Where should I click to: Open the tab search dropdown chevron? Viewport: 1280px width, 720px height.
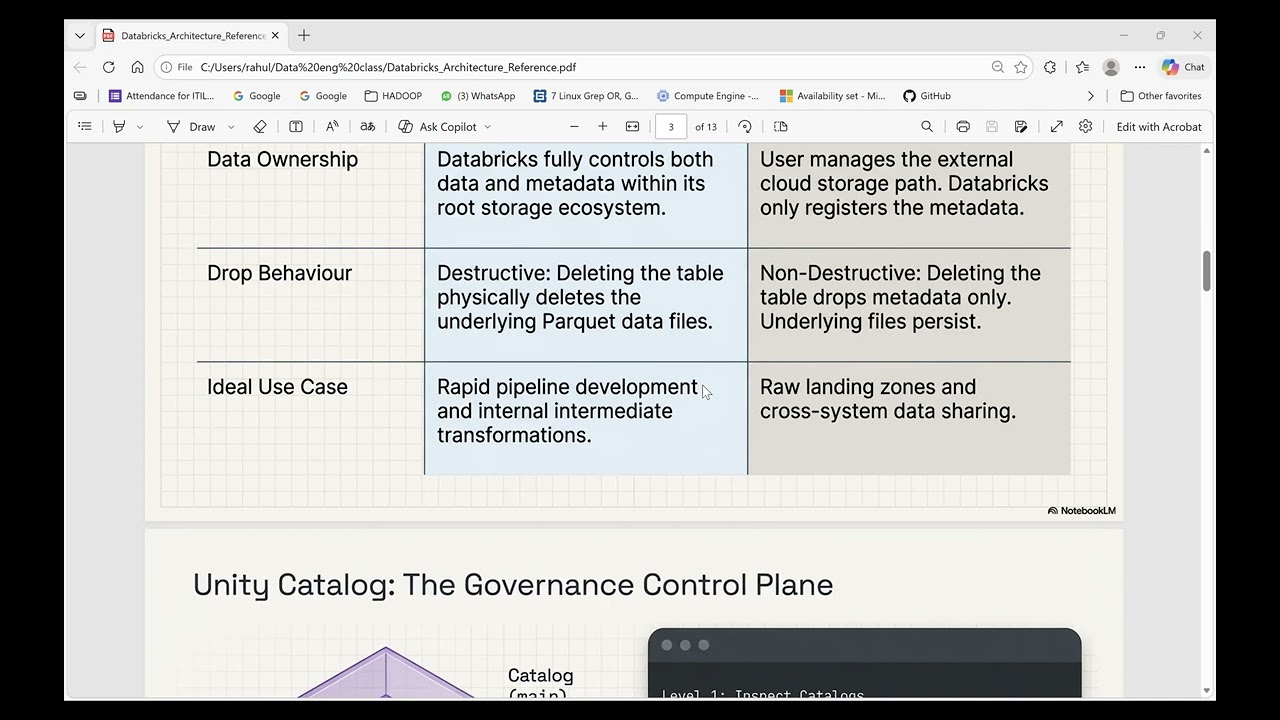80,36
